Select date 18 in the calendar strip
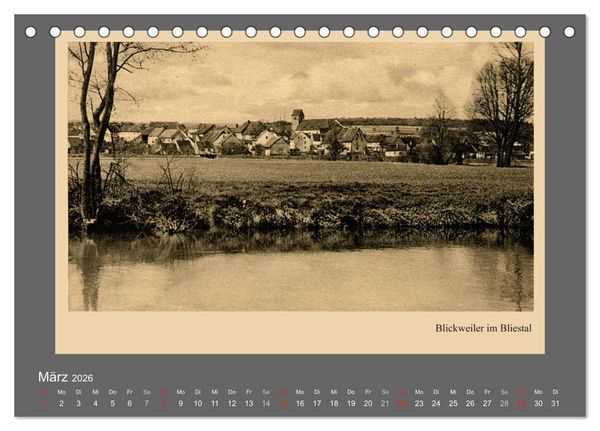Viewport: 600px width, 431px height. click(334, 403)
